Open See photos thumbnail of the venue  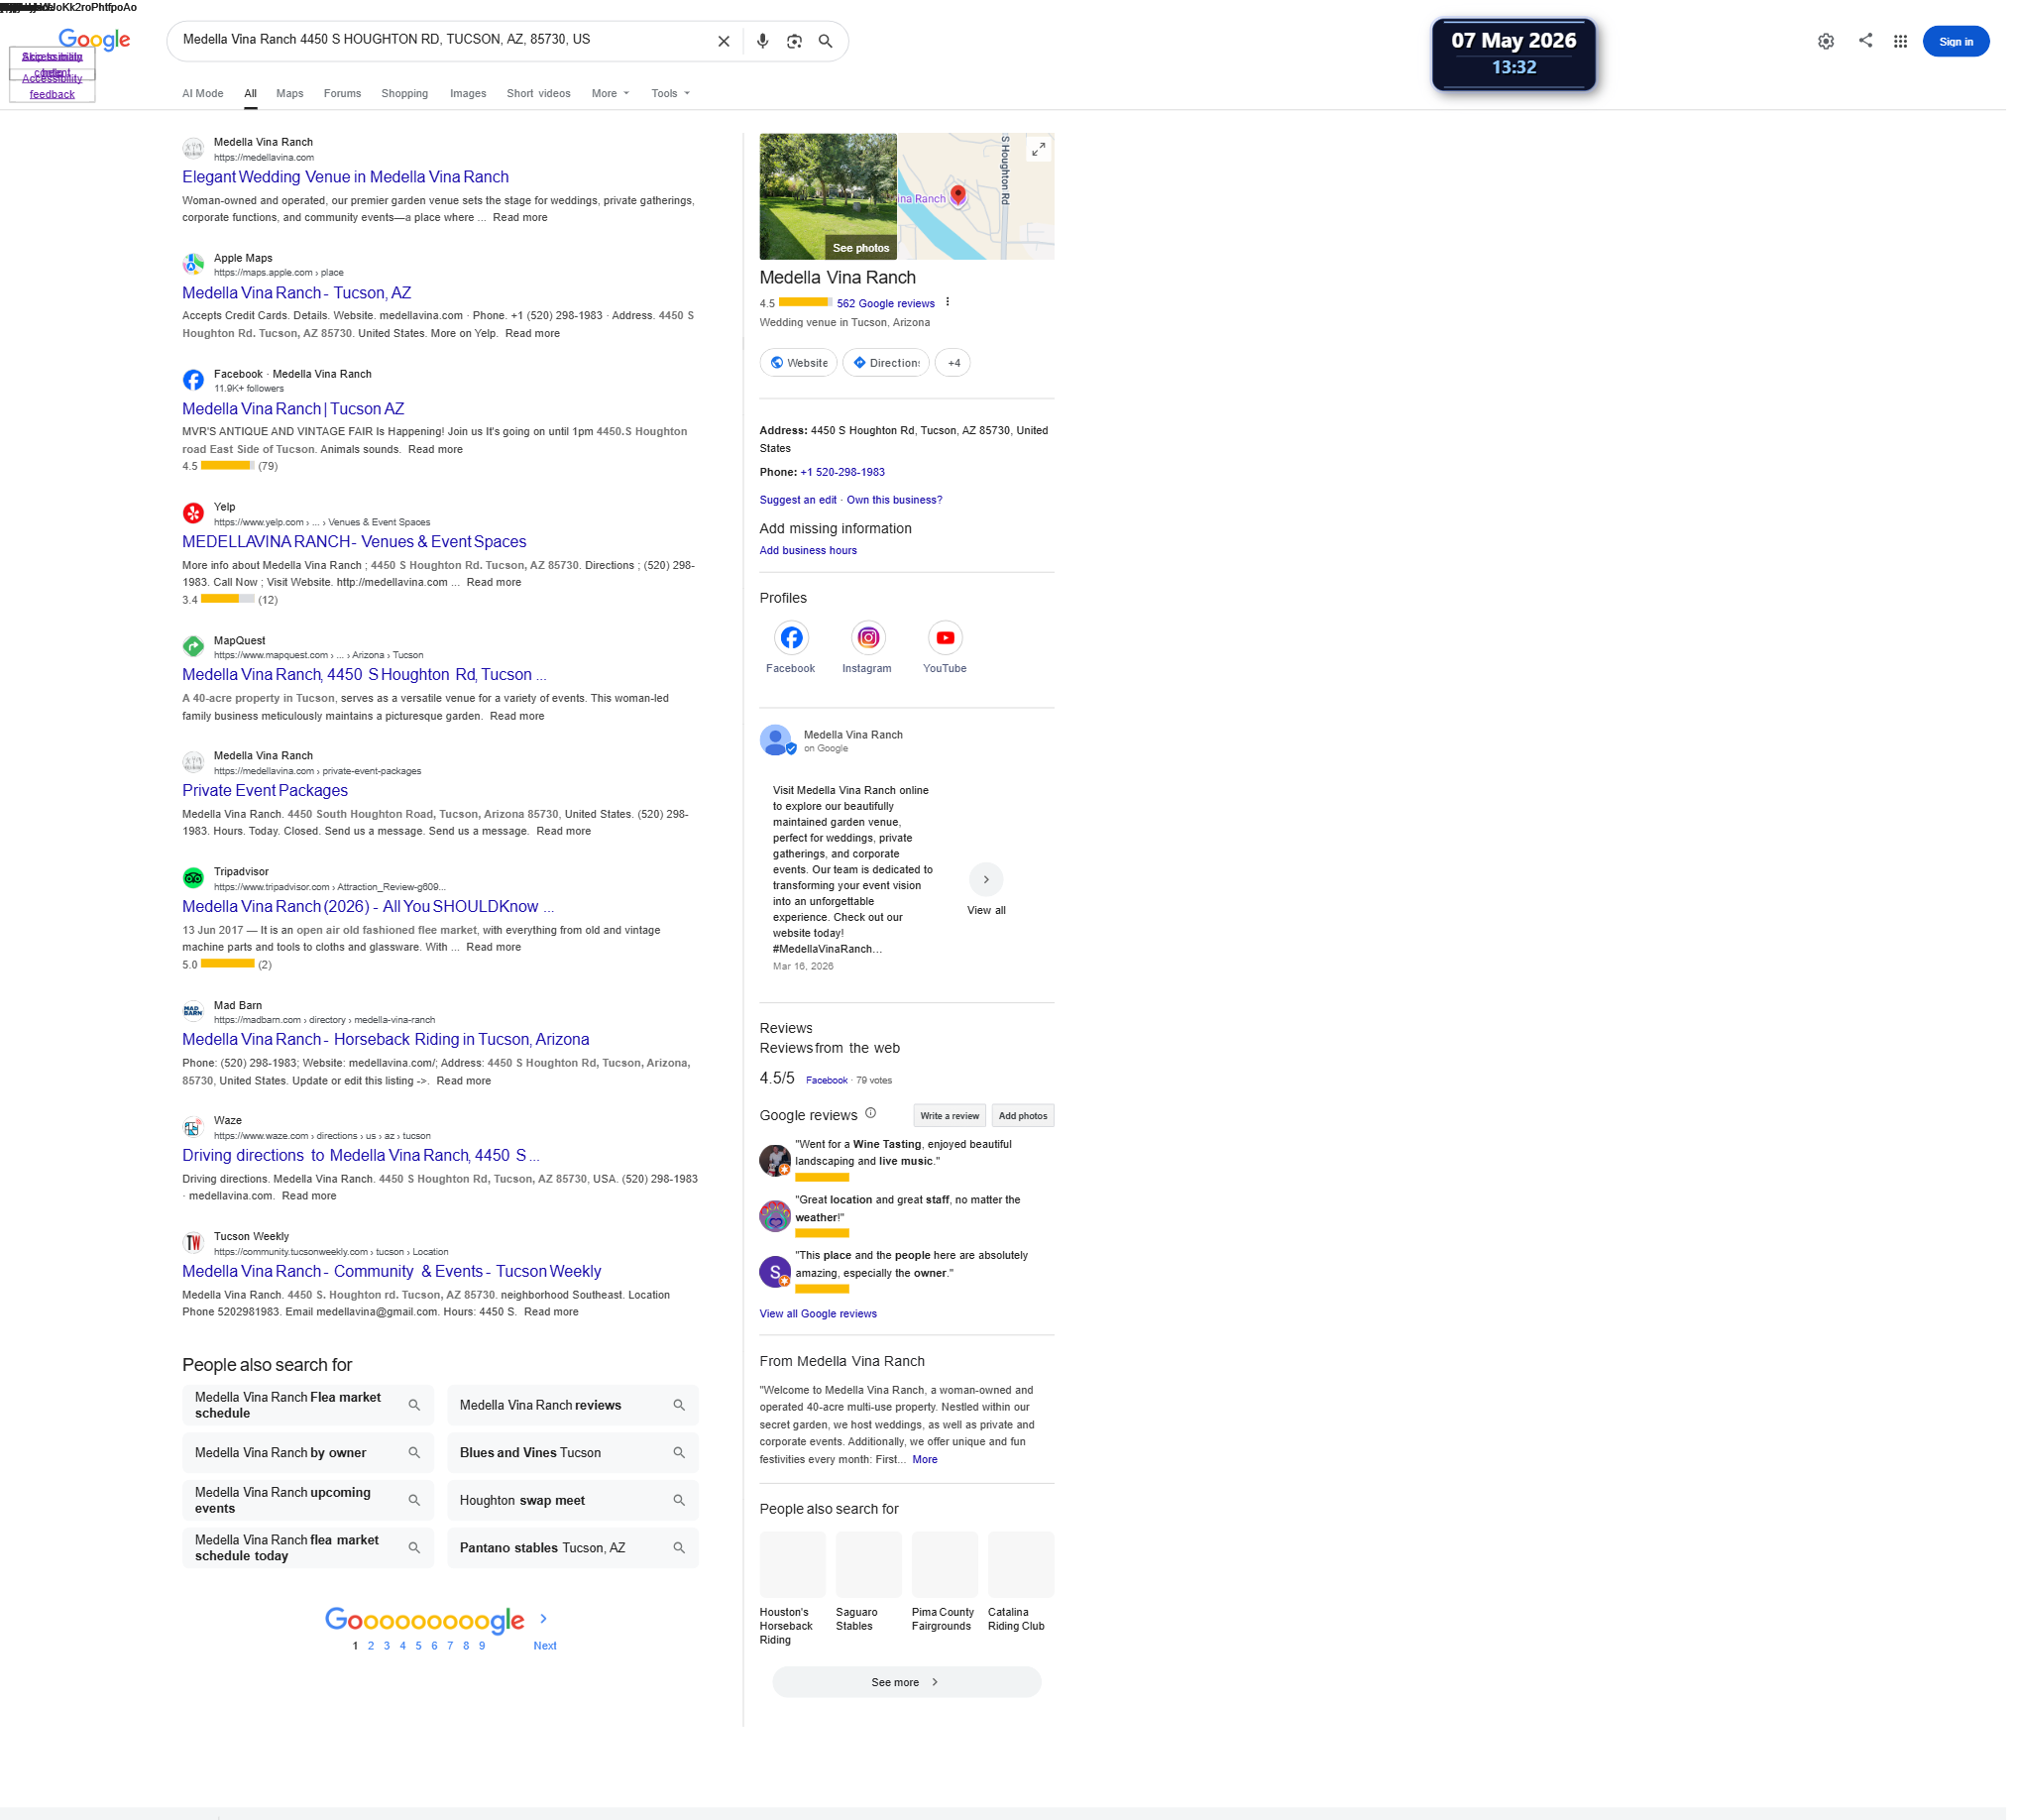[827, 196]
